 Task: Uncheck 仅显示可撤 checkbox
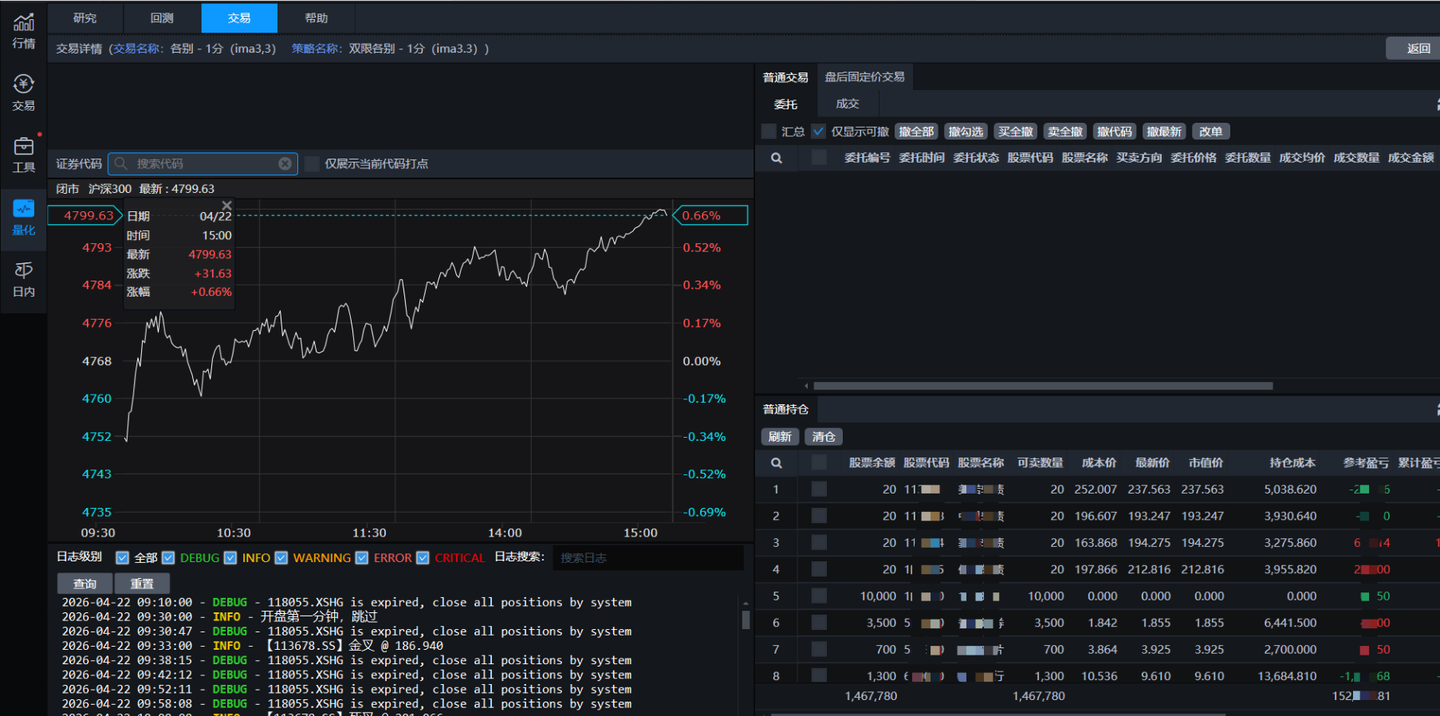(819, 132)
